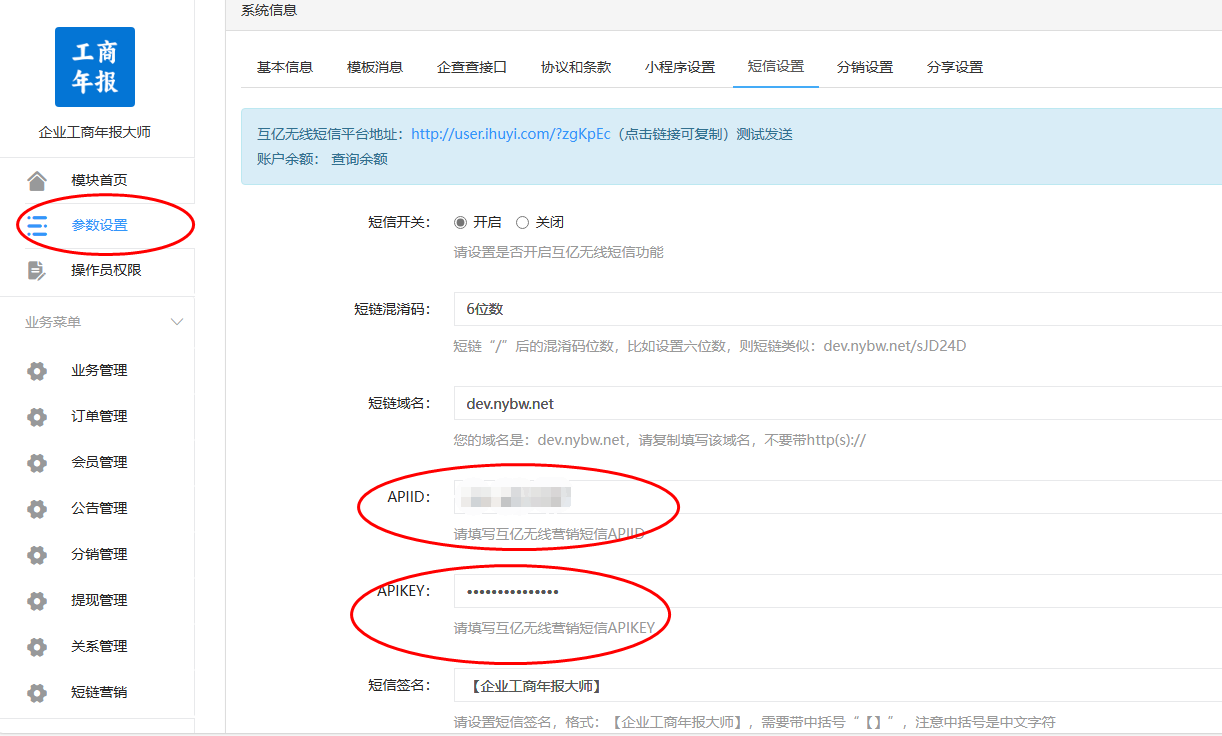1222x736 pixels.
Task: Switch to the 小程序设置 tab
Action: [680, 67]
